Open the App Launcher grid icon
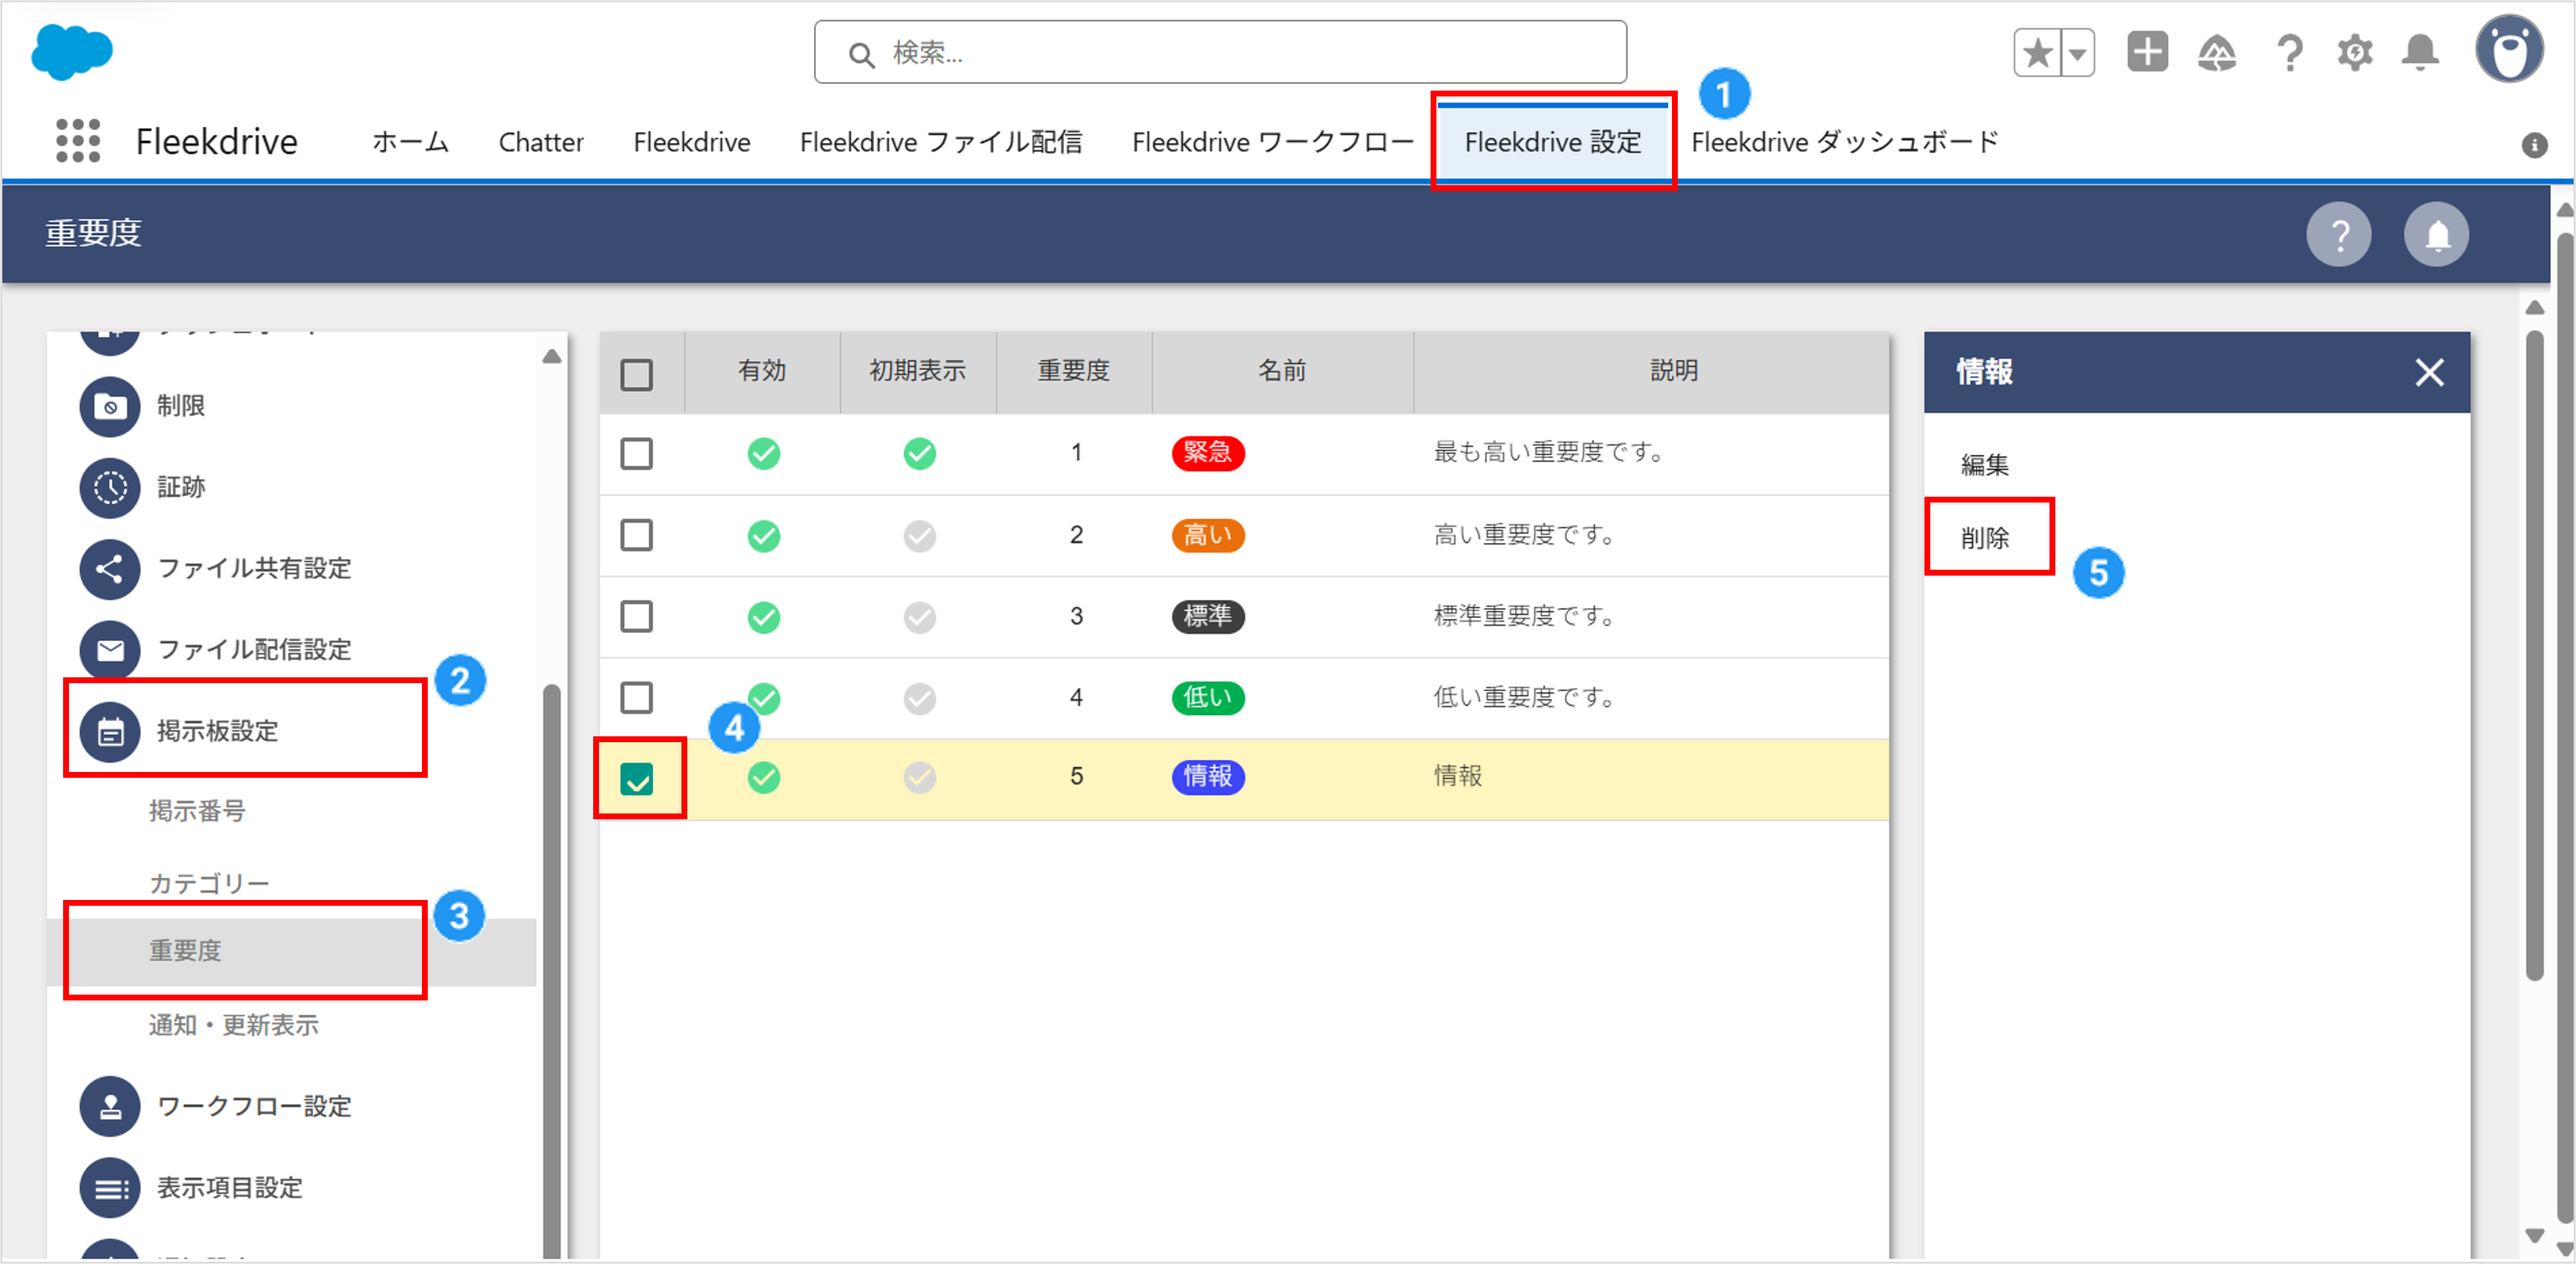Image resolution: width=2576 pixels, height=1264 pixels. tap(78, 141)
